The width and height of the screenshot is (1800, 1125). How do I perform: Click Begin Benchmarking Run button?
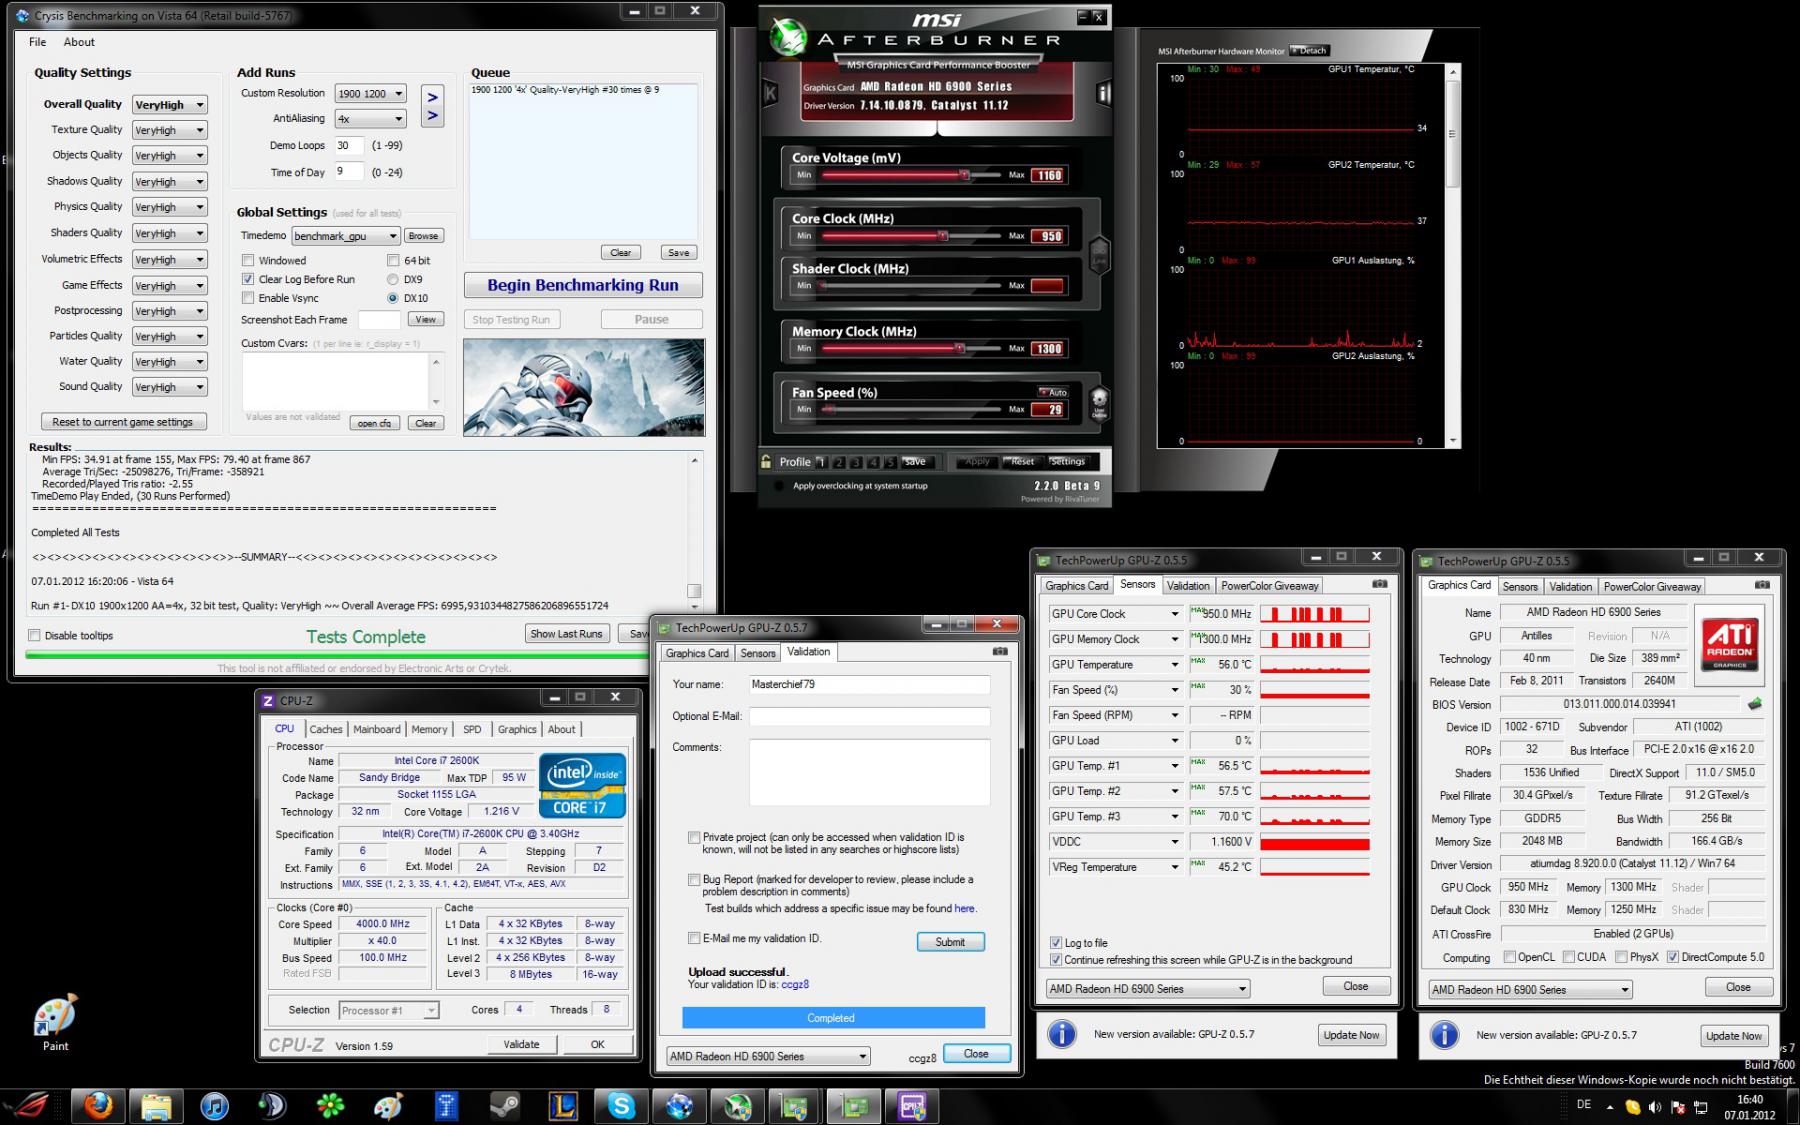[583, 285]
